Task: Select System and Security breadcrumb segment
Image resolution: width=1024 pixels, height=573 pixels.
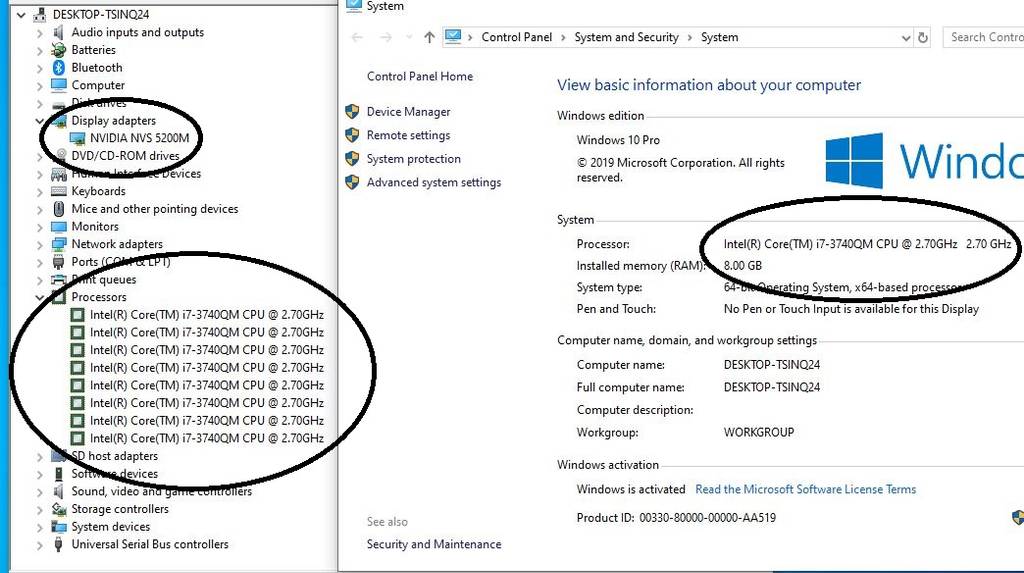Action: click(x=626, y=37)
